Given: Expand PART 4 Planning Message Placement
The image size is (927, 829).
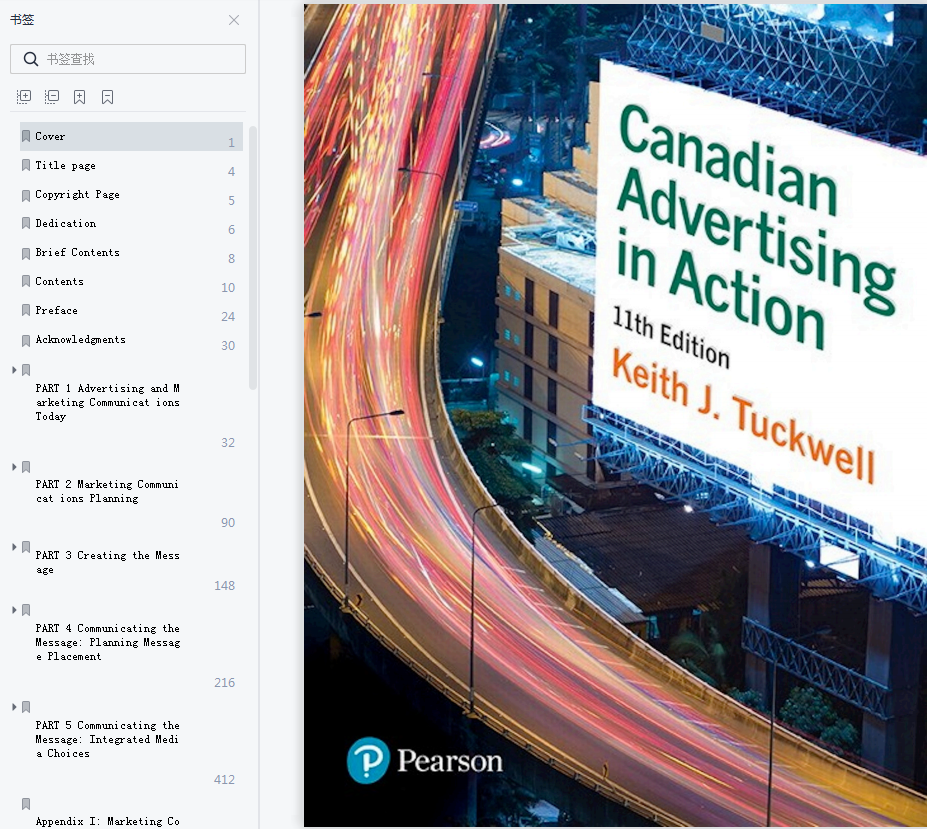Looking at the screenshot, I should [x=14, y=610].
